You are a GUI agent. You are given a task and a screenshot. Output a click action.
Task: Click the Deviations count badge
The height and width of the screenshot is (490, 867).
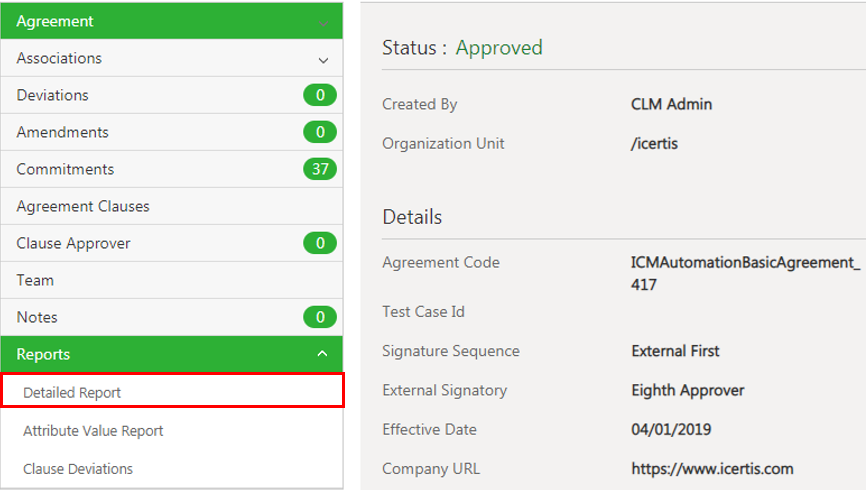coord(320,96)
